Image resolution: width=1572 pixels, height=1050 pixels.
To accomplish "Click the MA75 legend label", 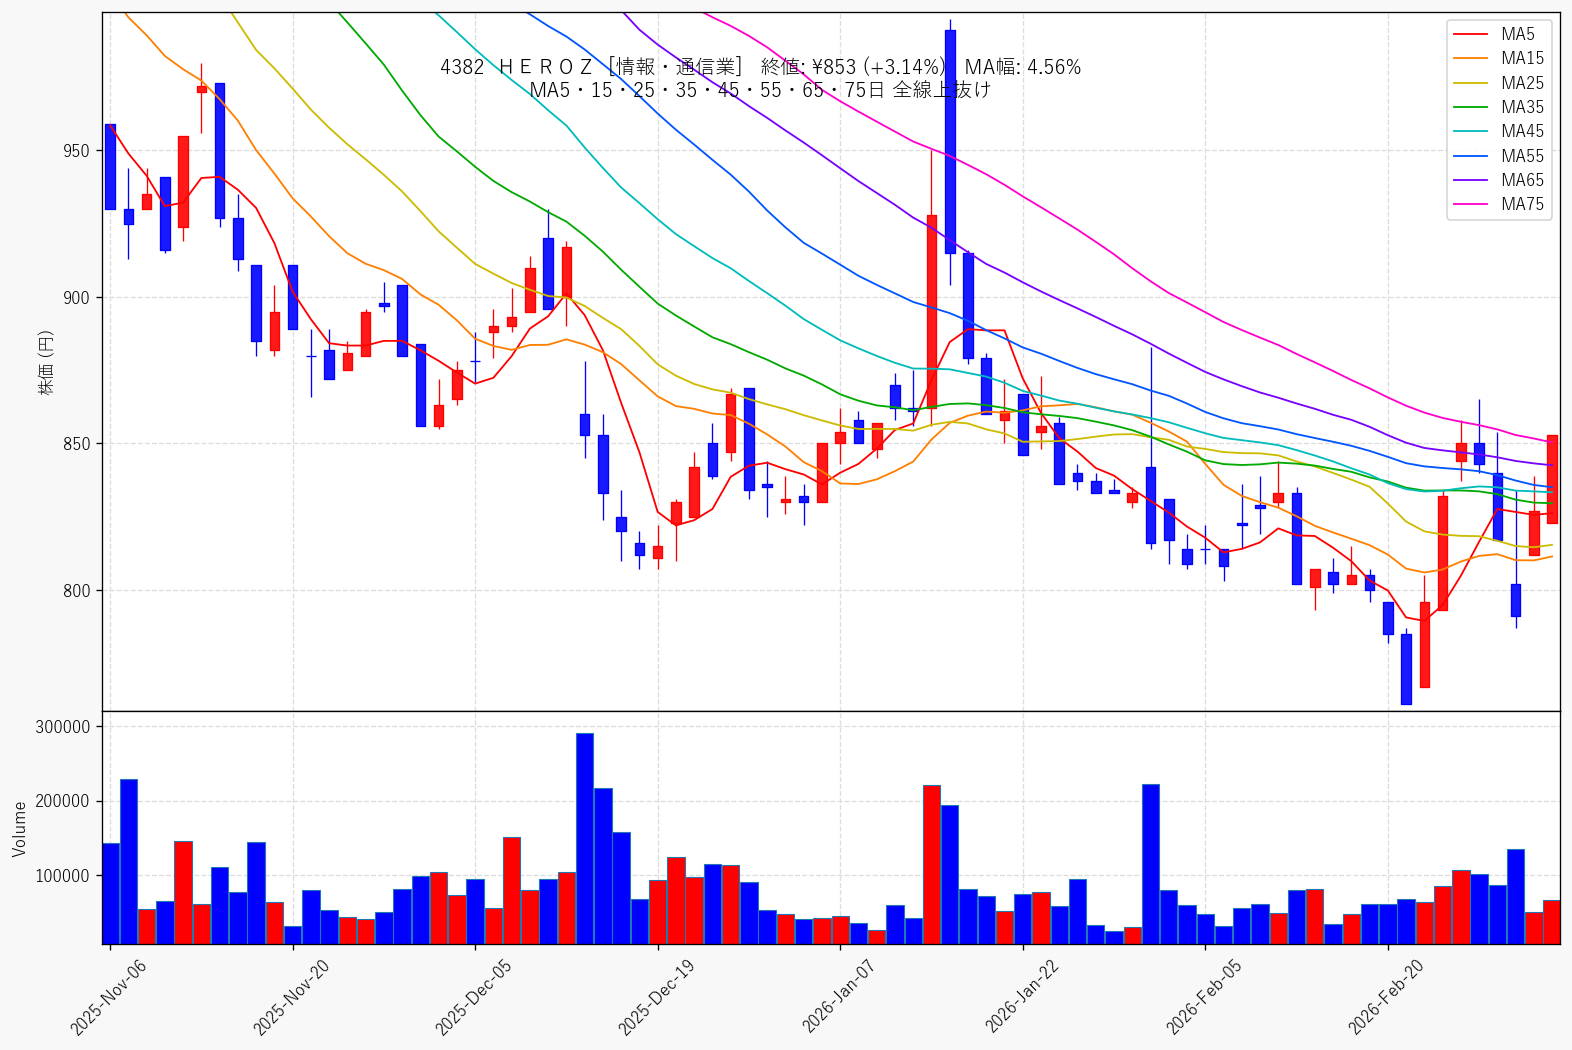I will (x=1522, y=204).
